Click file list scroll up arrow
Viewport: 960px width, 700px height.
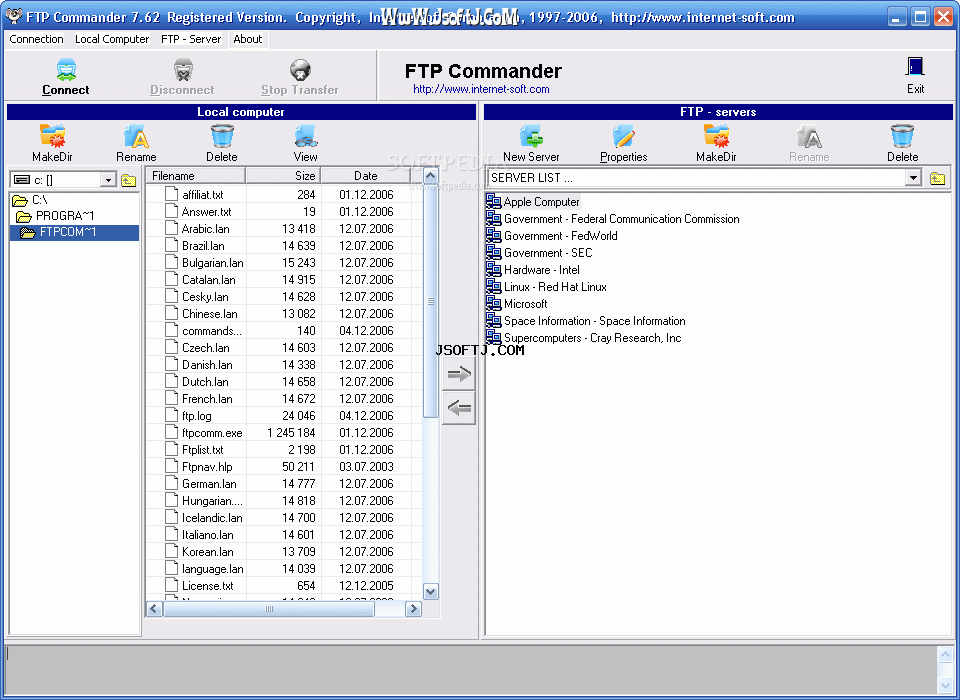point(430,176)
